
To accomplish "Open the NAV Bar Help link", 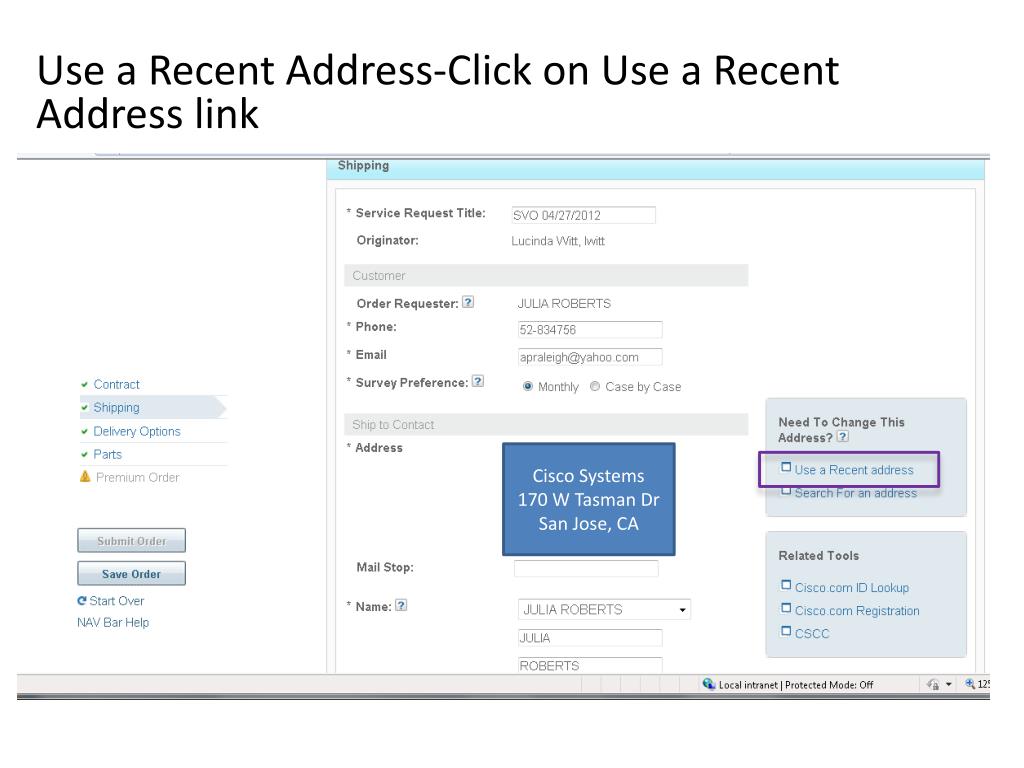I will point(113,622).
